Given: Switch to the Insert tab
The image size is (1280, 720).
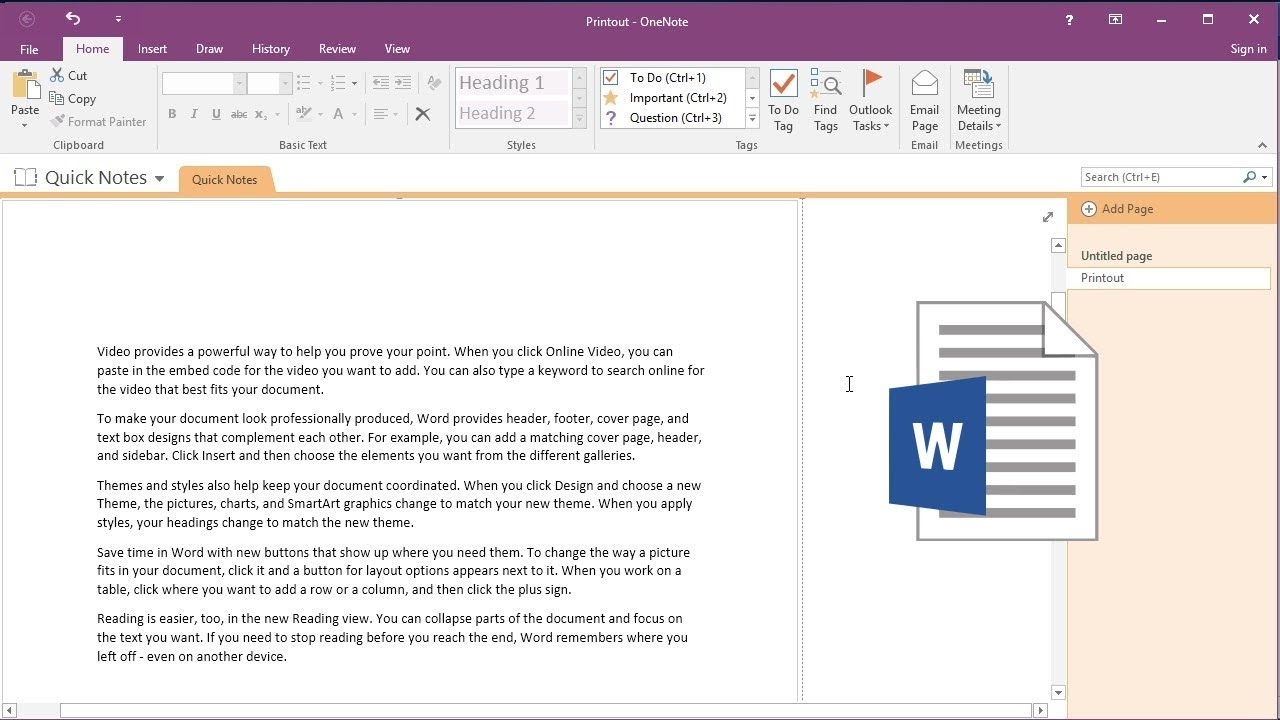Looking at the screenshot, I should pyautogui.click(x=152, y=49).
